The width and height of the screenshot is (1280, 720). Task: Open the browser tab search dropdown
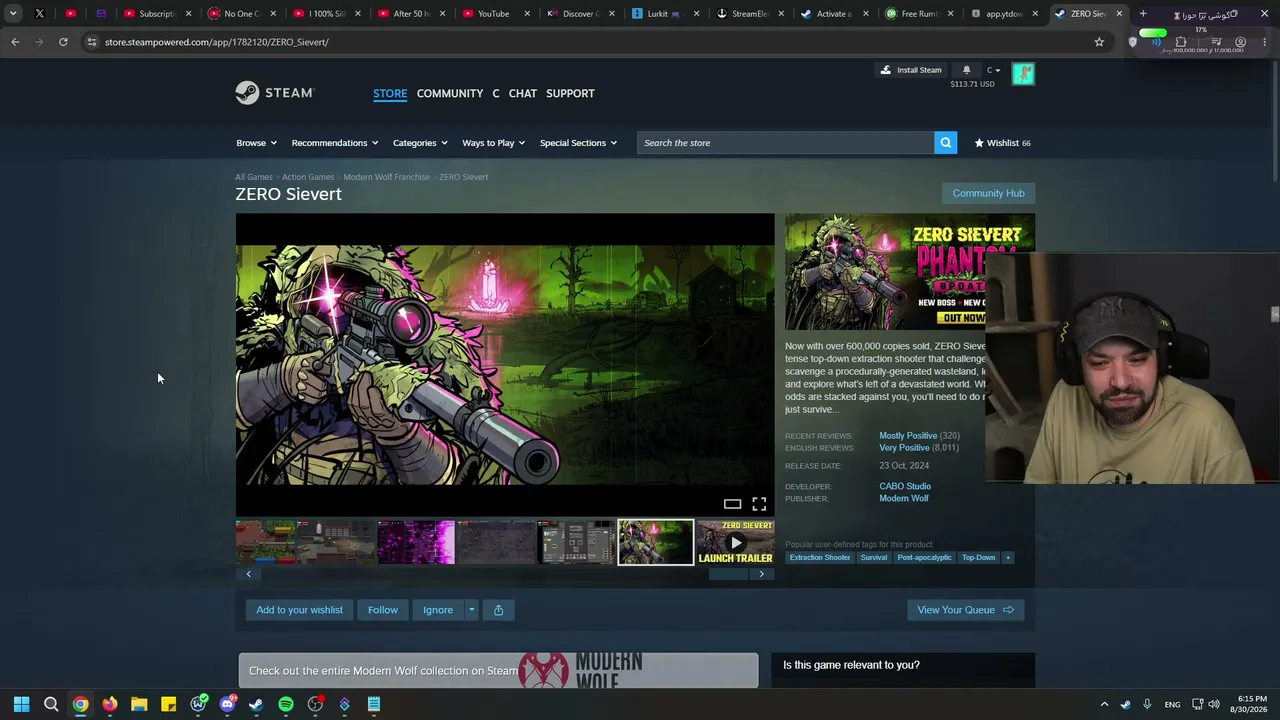point(13,14)
